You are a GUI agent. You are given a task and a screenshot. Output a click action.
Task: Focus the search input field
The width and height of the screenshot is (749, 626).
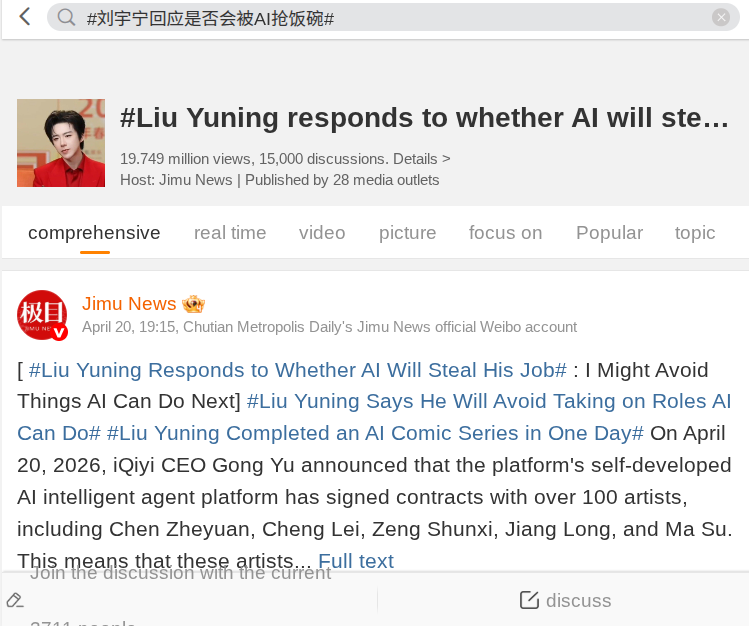coord(390,18)
